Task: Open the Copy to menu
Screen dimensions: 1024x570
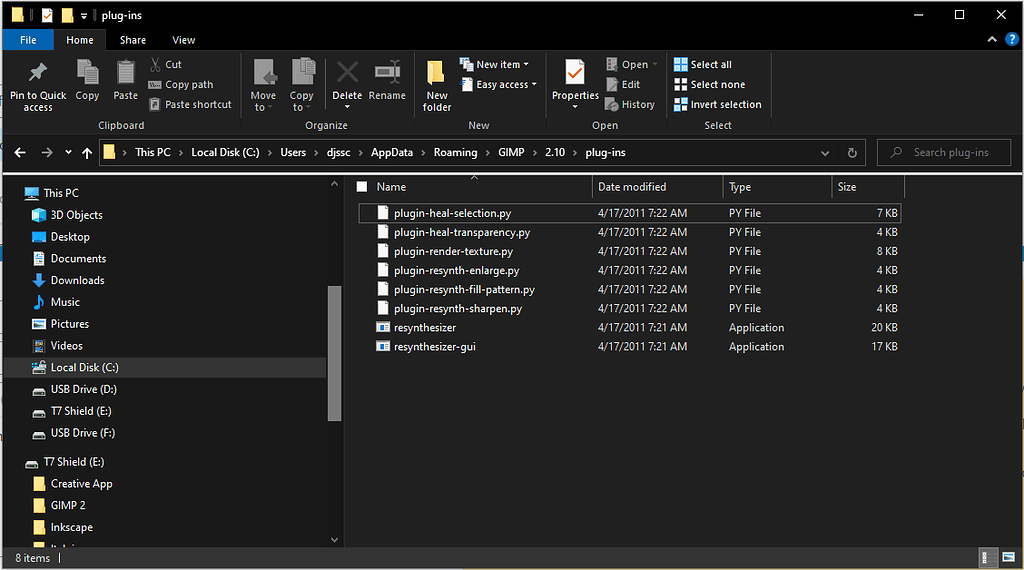Action: point(302,85)
